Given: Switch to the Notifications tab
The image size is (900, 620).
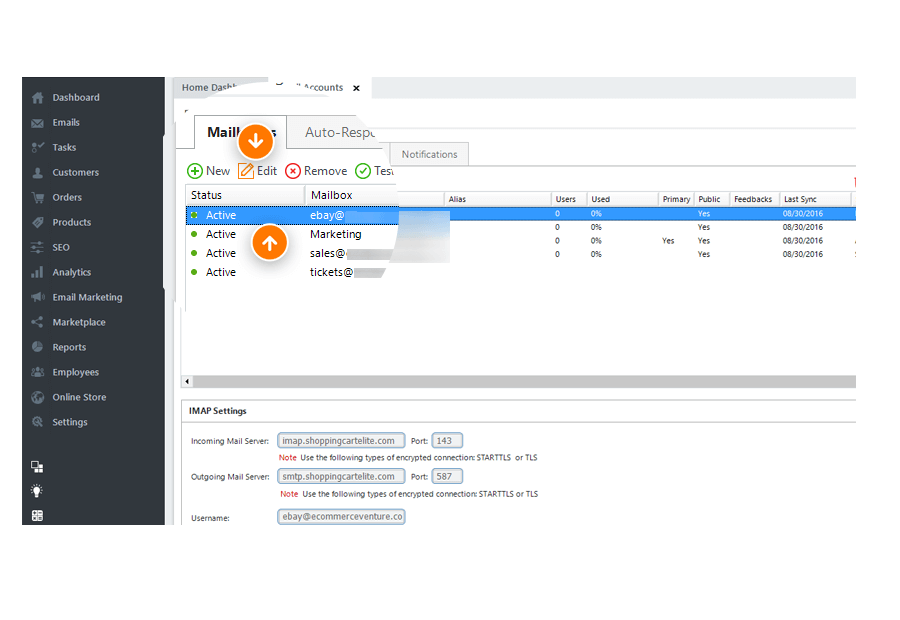Looking at the screenshot, I should [429, 154].
